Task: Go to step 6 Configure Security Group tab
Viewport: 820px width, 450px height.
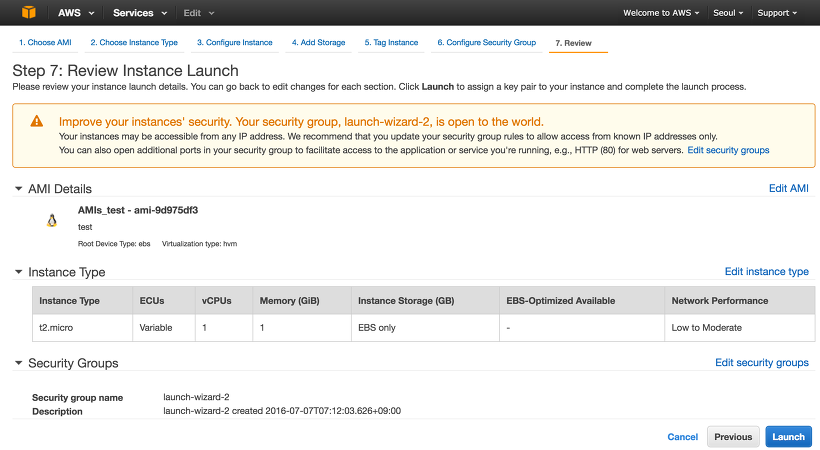Action: pos(486,42)
